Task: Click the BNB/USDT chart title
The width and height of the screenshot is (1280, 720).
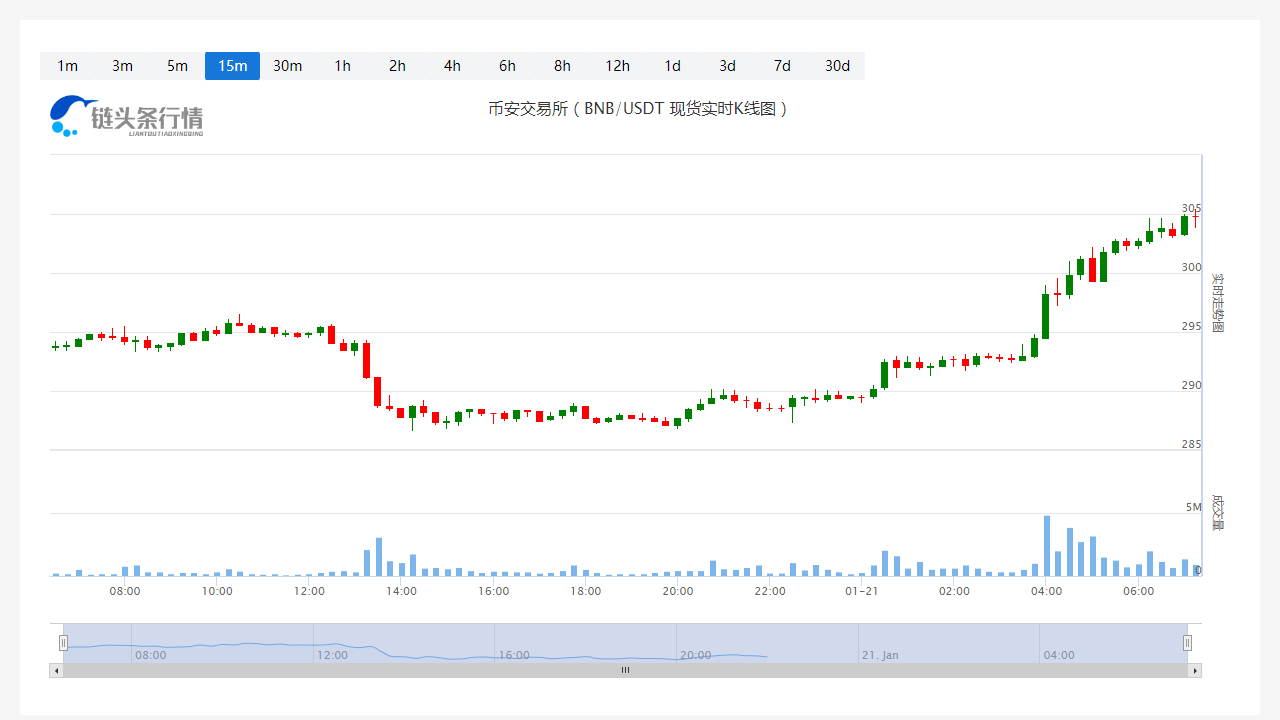Action: [639, 108]
